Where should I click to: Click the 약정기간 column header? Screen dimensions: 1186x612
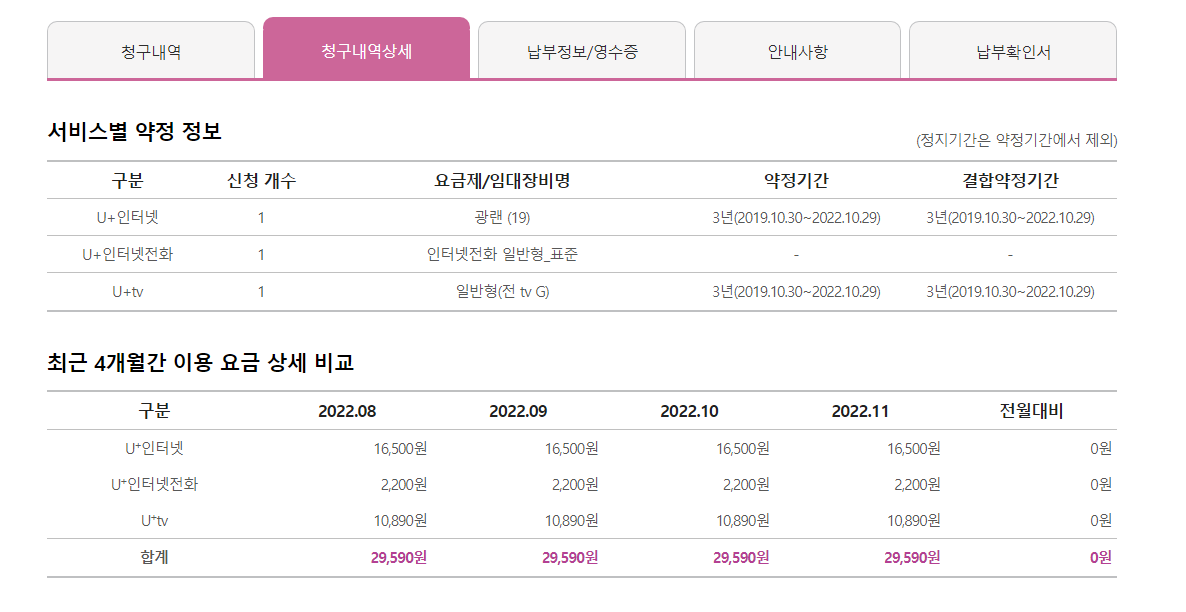point(796,181)
